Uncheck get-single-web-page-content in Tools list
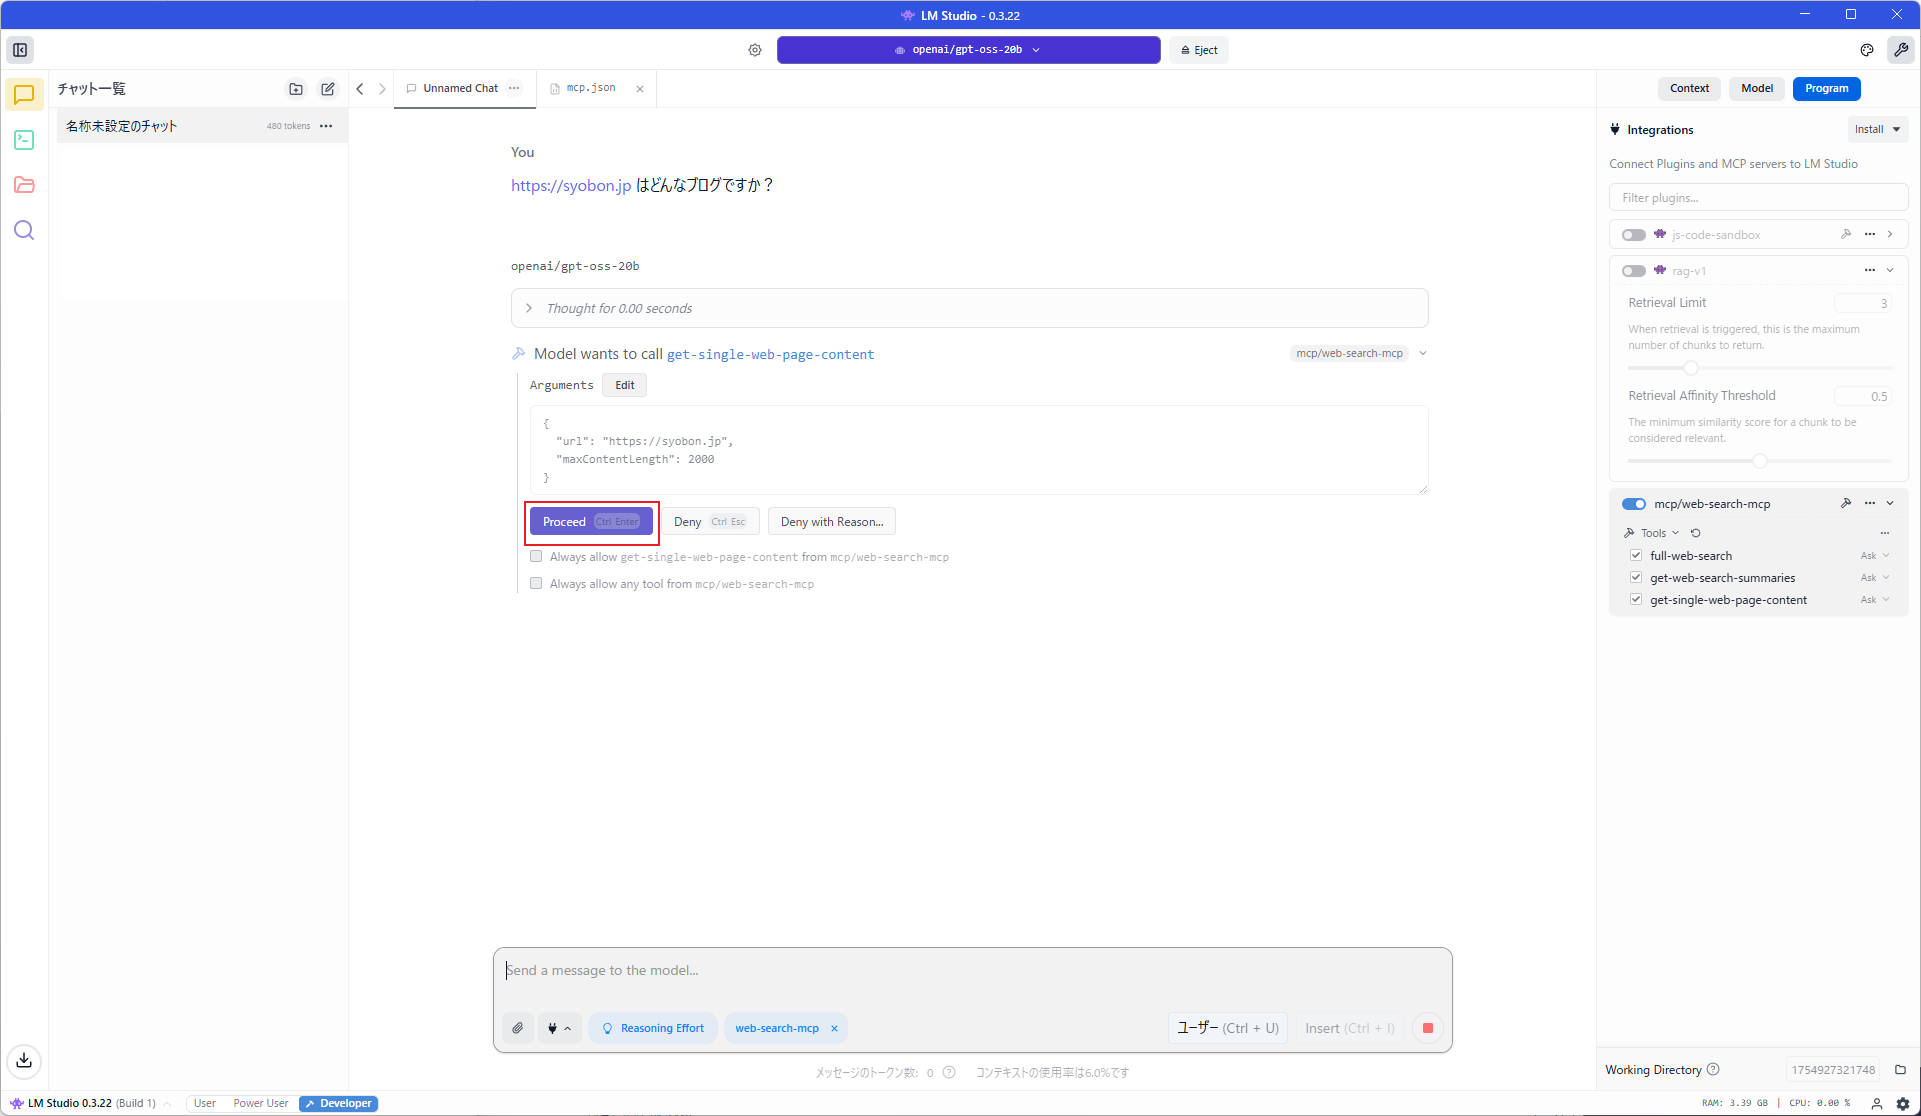 (1636, 599)
